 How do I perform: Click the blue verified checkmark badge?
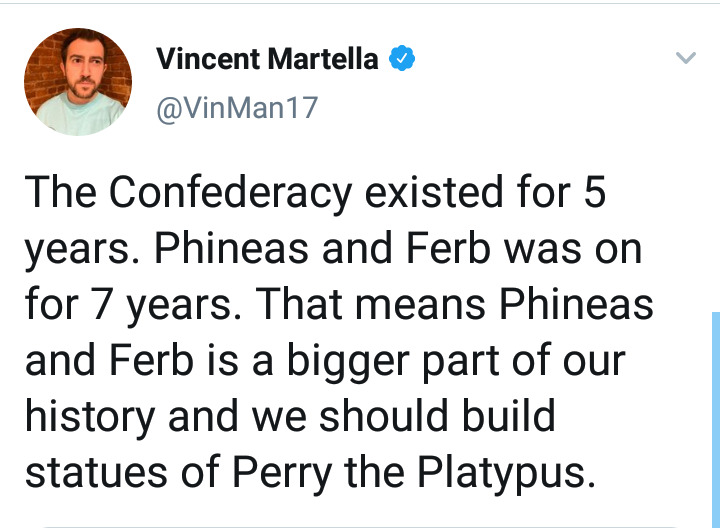[x=402, y=59]
